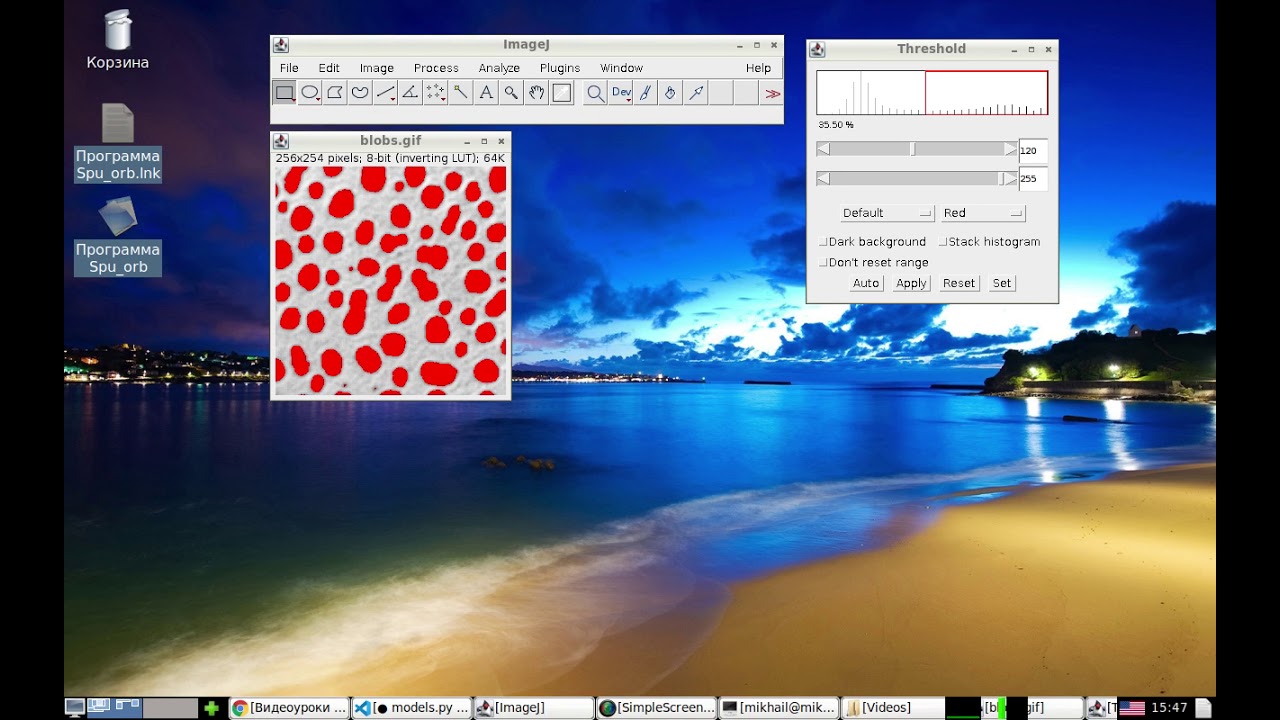
Task: Click the green plus icon in taskbar
Action: tap(211, 708)
